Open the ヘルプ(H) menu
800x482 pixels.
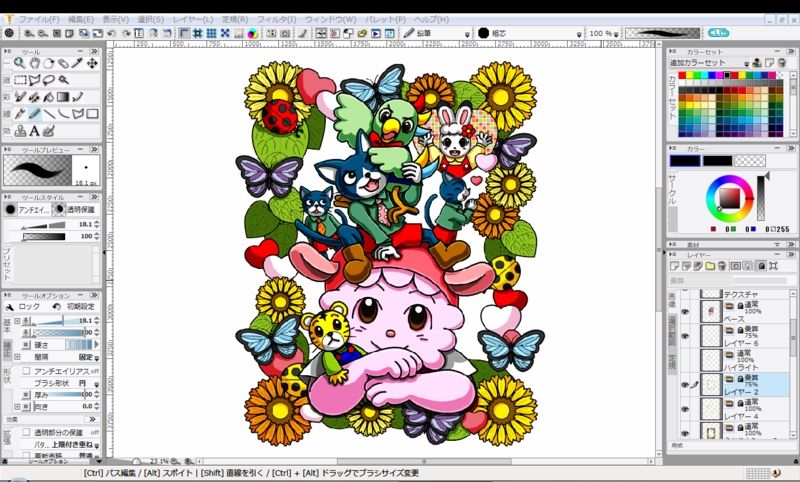coord(432,19)
